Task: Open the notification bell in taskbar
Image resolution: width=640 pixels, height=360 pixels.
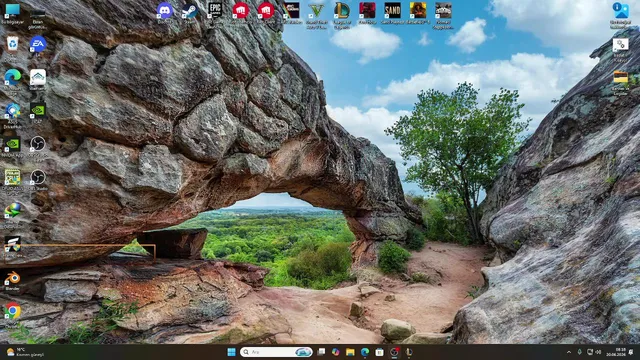Action: pos(631,352)
